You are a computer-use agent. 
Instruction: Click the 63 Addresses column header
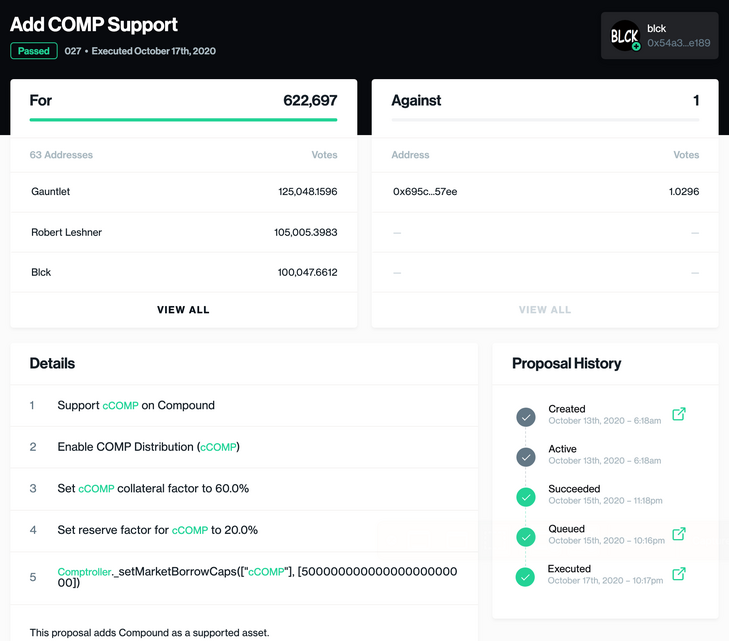click(61, 155)
